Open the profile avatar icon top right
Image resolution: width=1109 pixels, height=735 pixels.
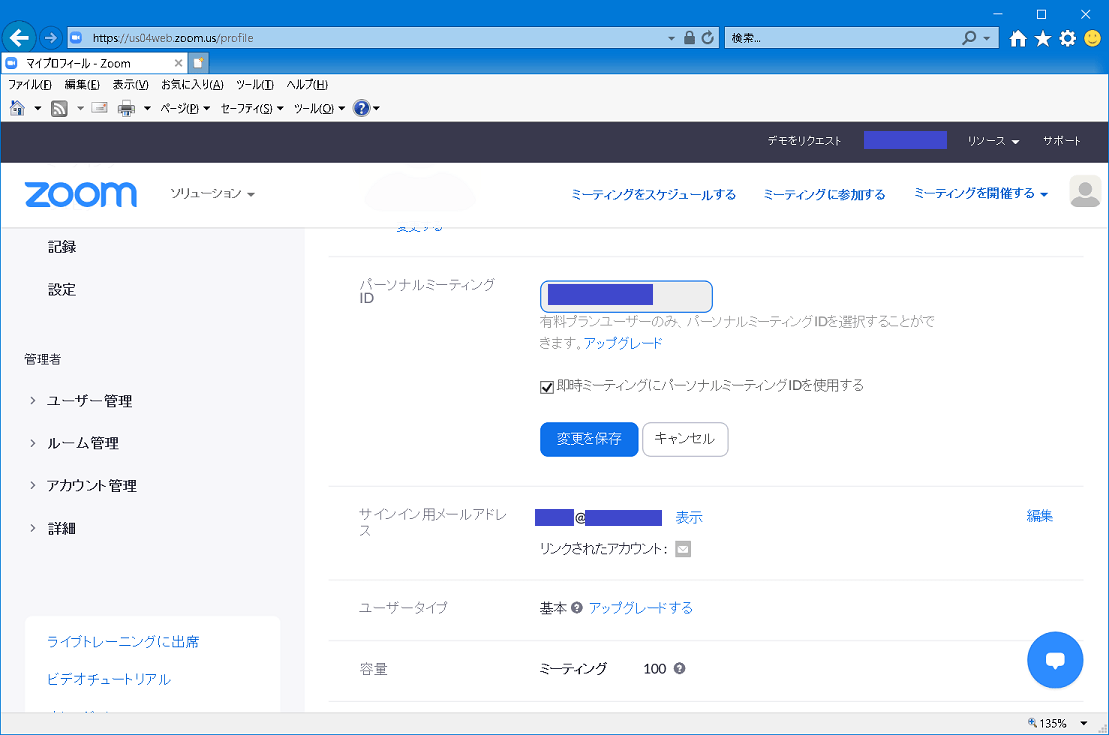click(x=1084, y=191)
